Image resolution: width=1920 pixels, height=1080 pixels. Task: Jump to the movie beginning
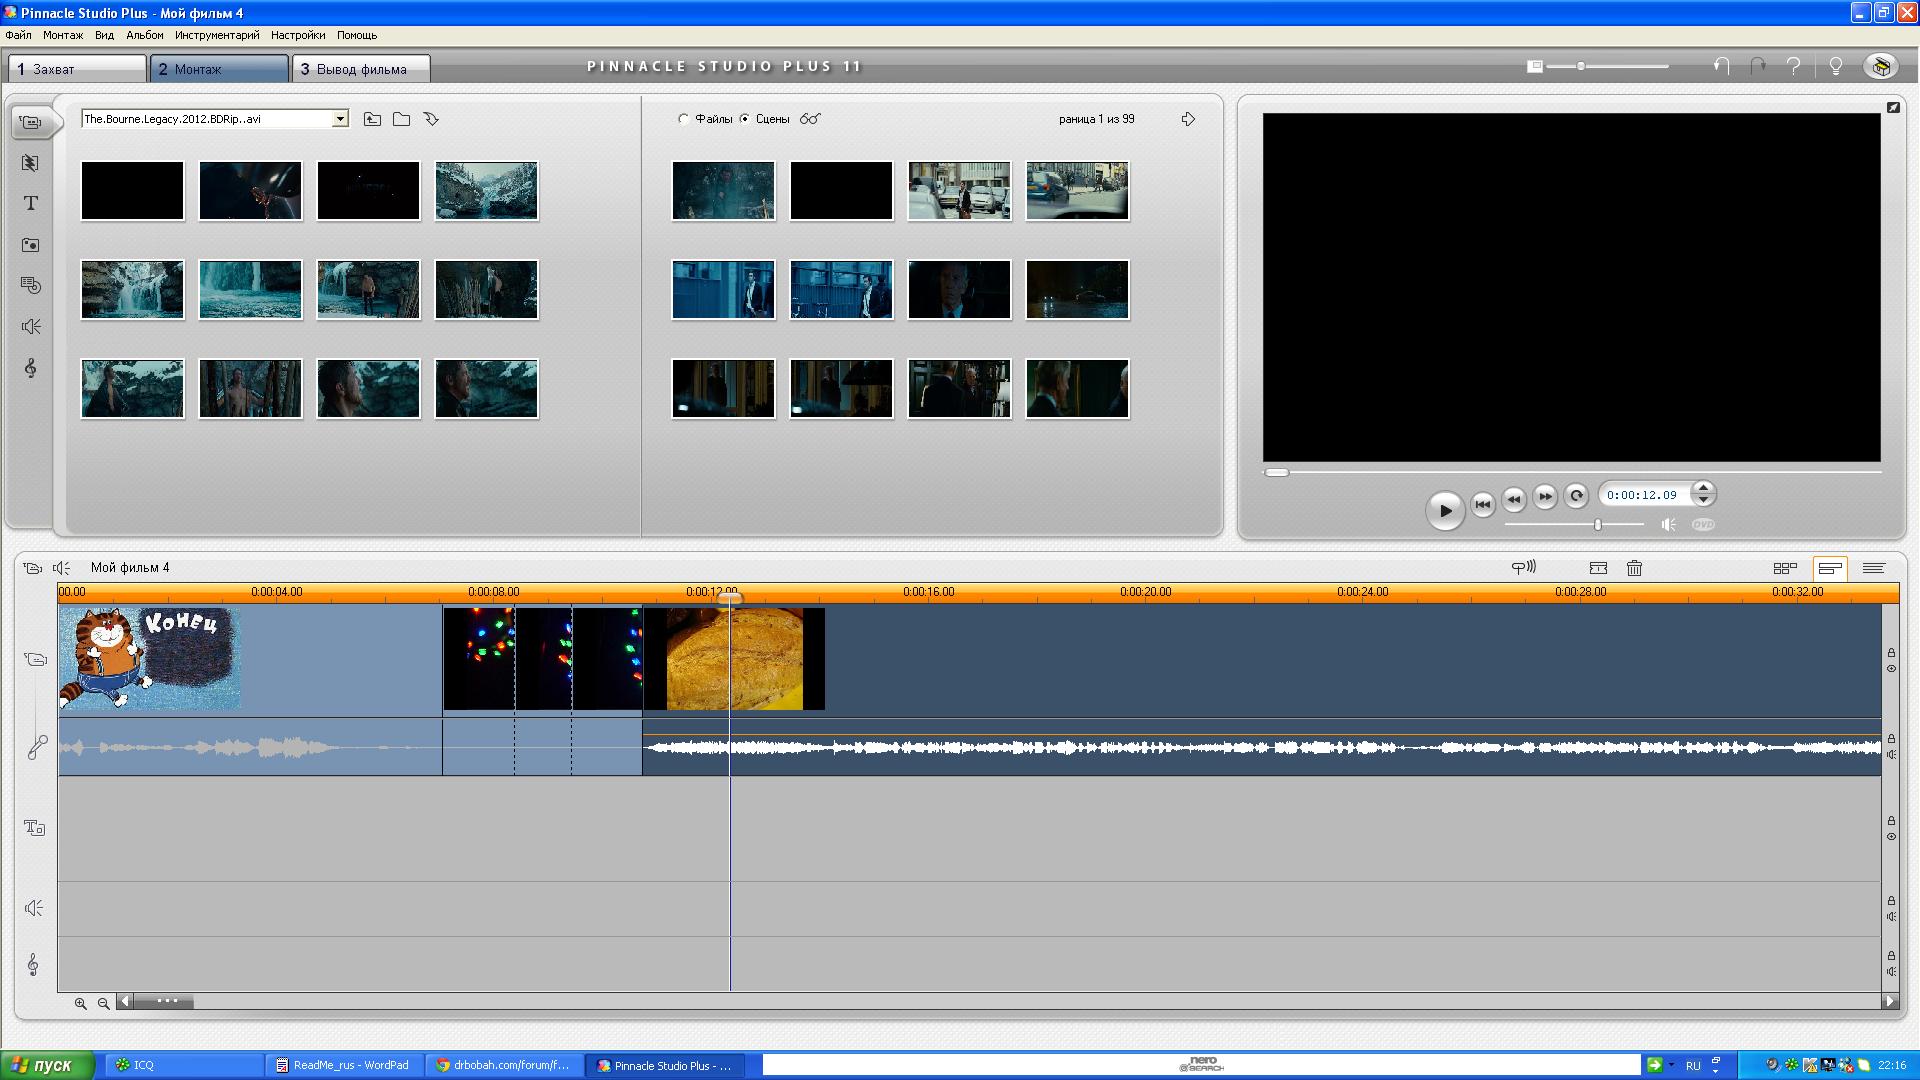(x=1483, y=504)
